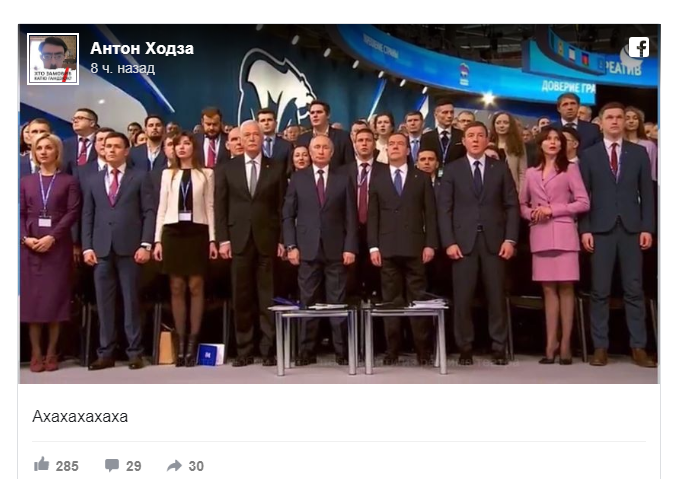This screenshot has height=479, width=674.
Task: Click the blue booklet on the stage floor
Action: tap(211, 354)
